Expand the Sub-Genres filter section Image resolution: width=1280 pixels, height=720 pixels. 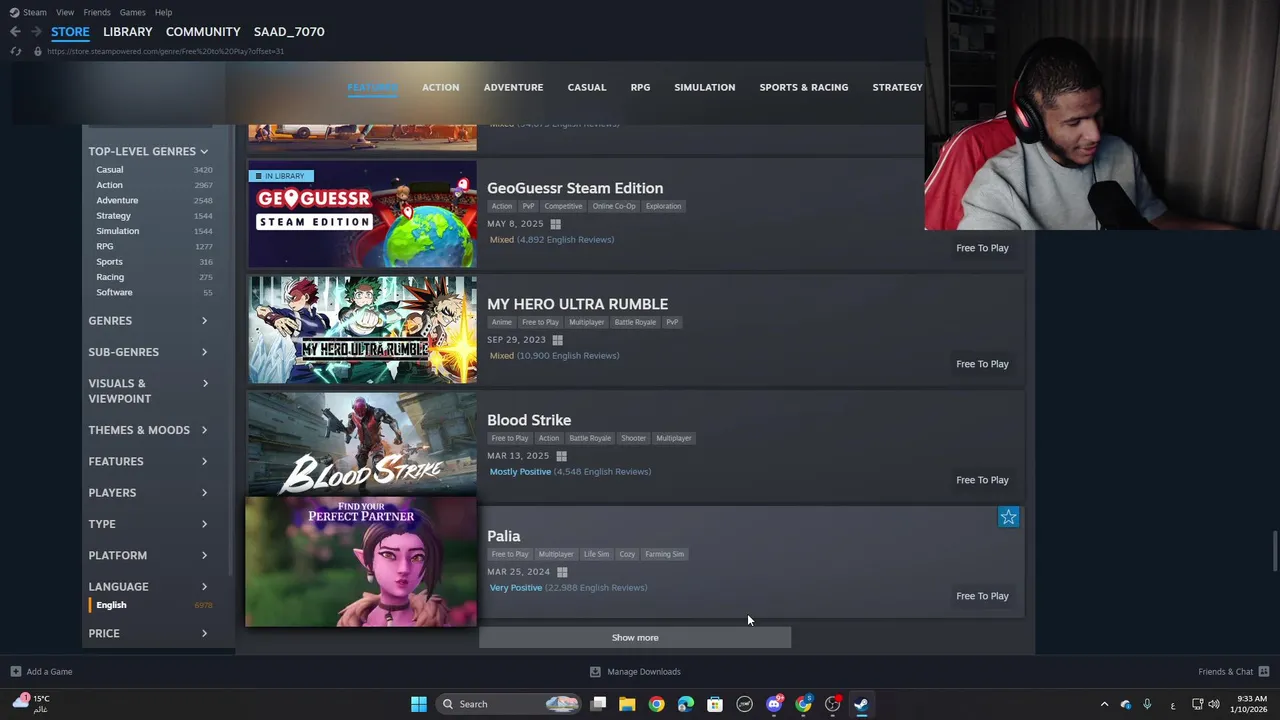[x=148, y=352]
